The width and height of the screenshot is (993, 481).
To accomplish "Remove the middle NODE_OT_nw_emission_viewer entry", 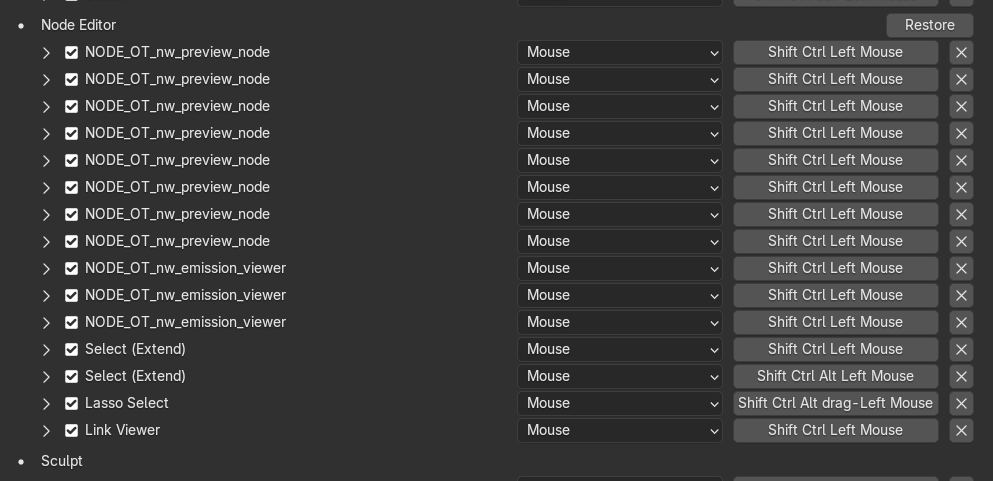I will pos(961,296).
